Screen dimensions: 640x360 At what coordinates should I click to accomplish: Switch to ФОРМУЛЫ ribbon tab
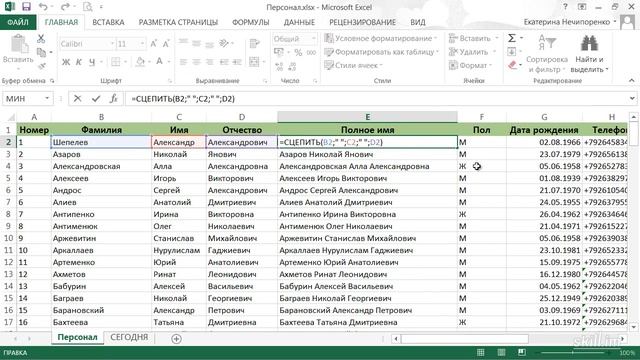click(251, 22)
